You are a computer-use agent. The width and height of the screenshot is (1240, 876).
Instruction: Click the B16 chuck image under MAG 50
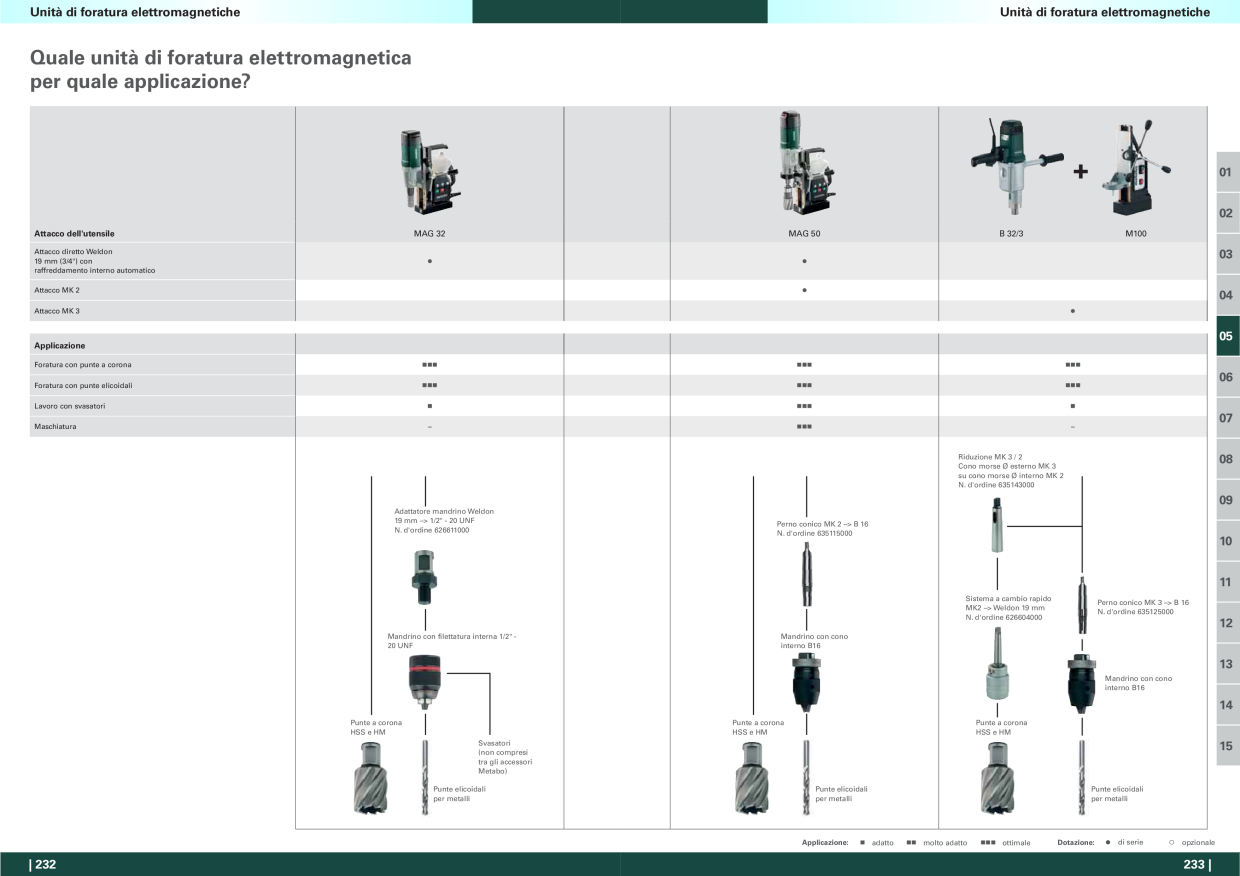coord(805,681)
